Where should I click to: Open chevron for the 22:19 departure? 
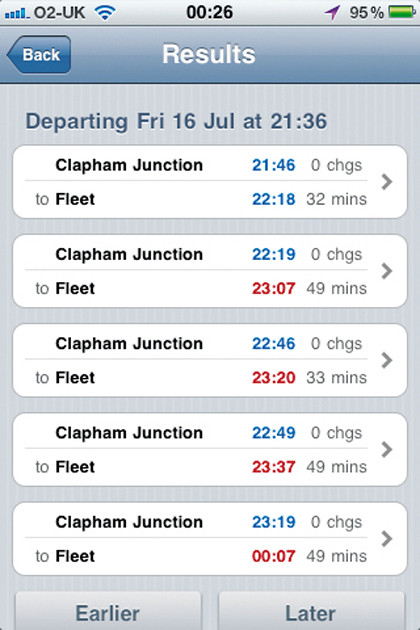click(387, 271)
